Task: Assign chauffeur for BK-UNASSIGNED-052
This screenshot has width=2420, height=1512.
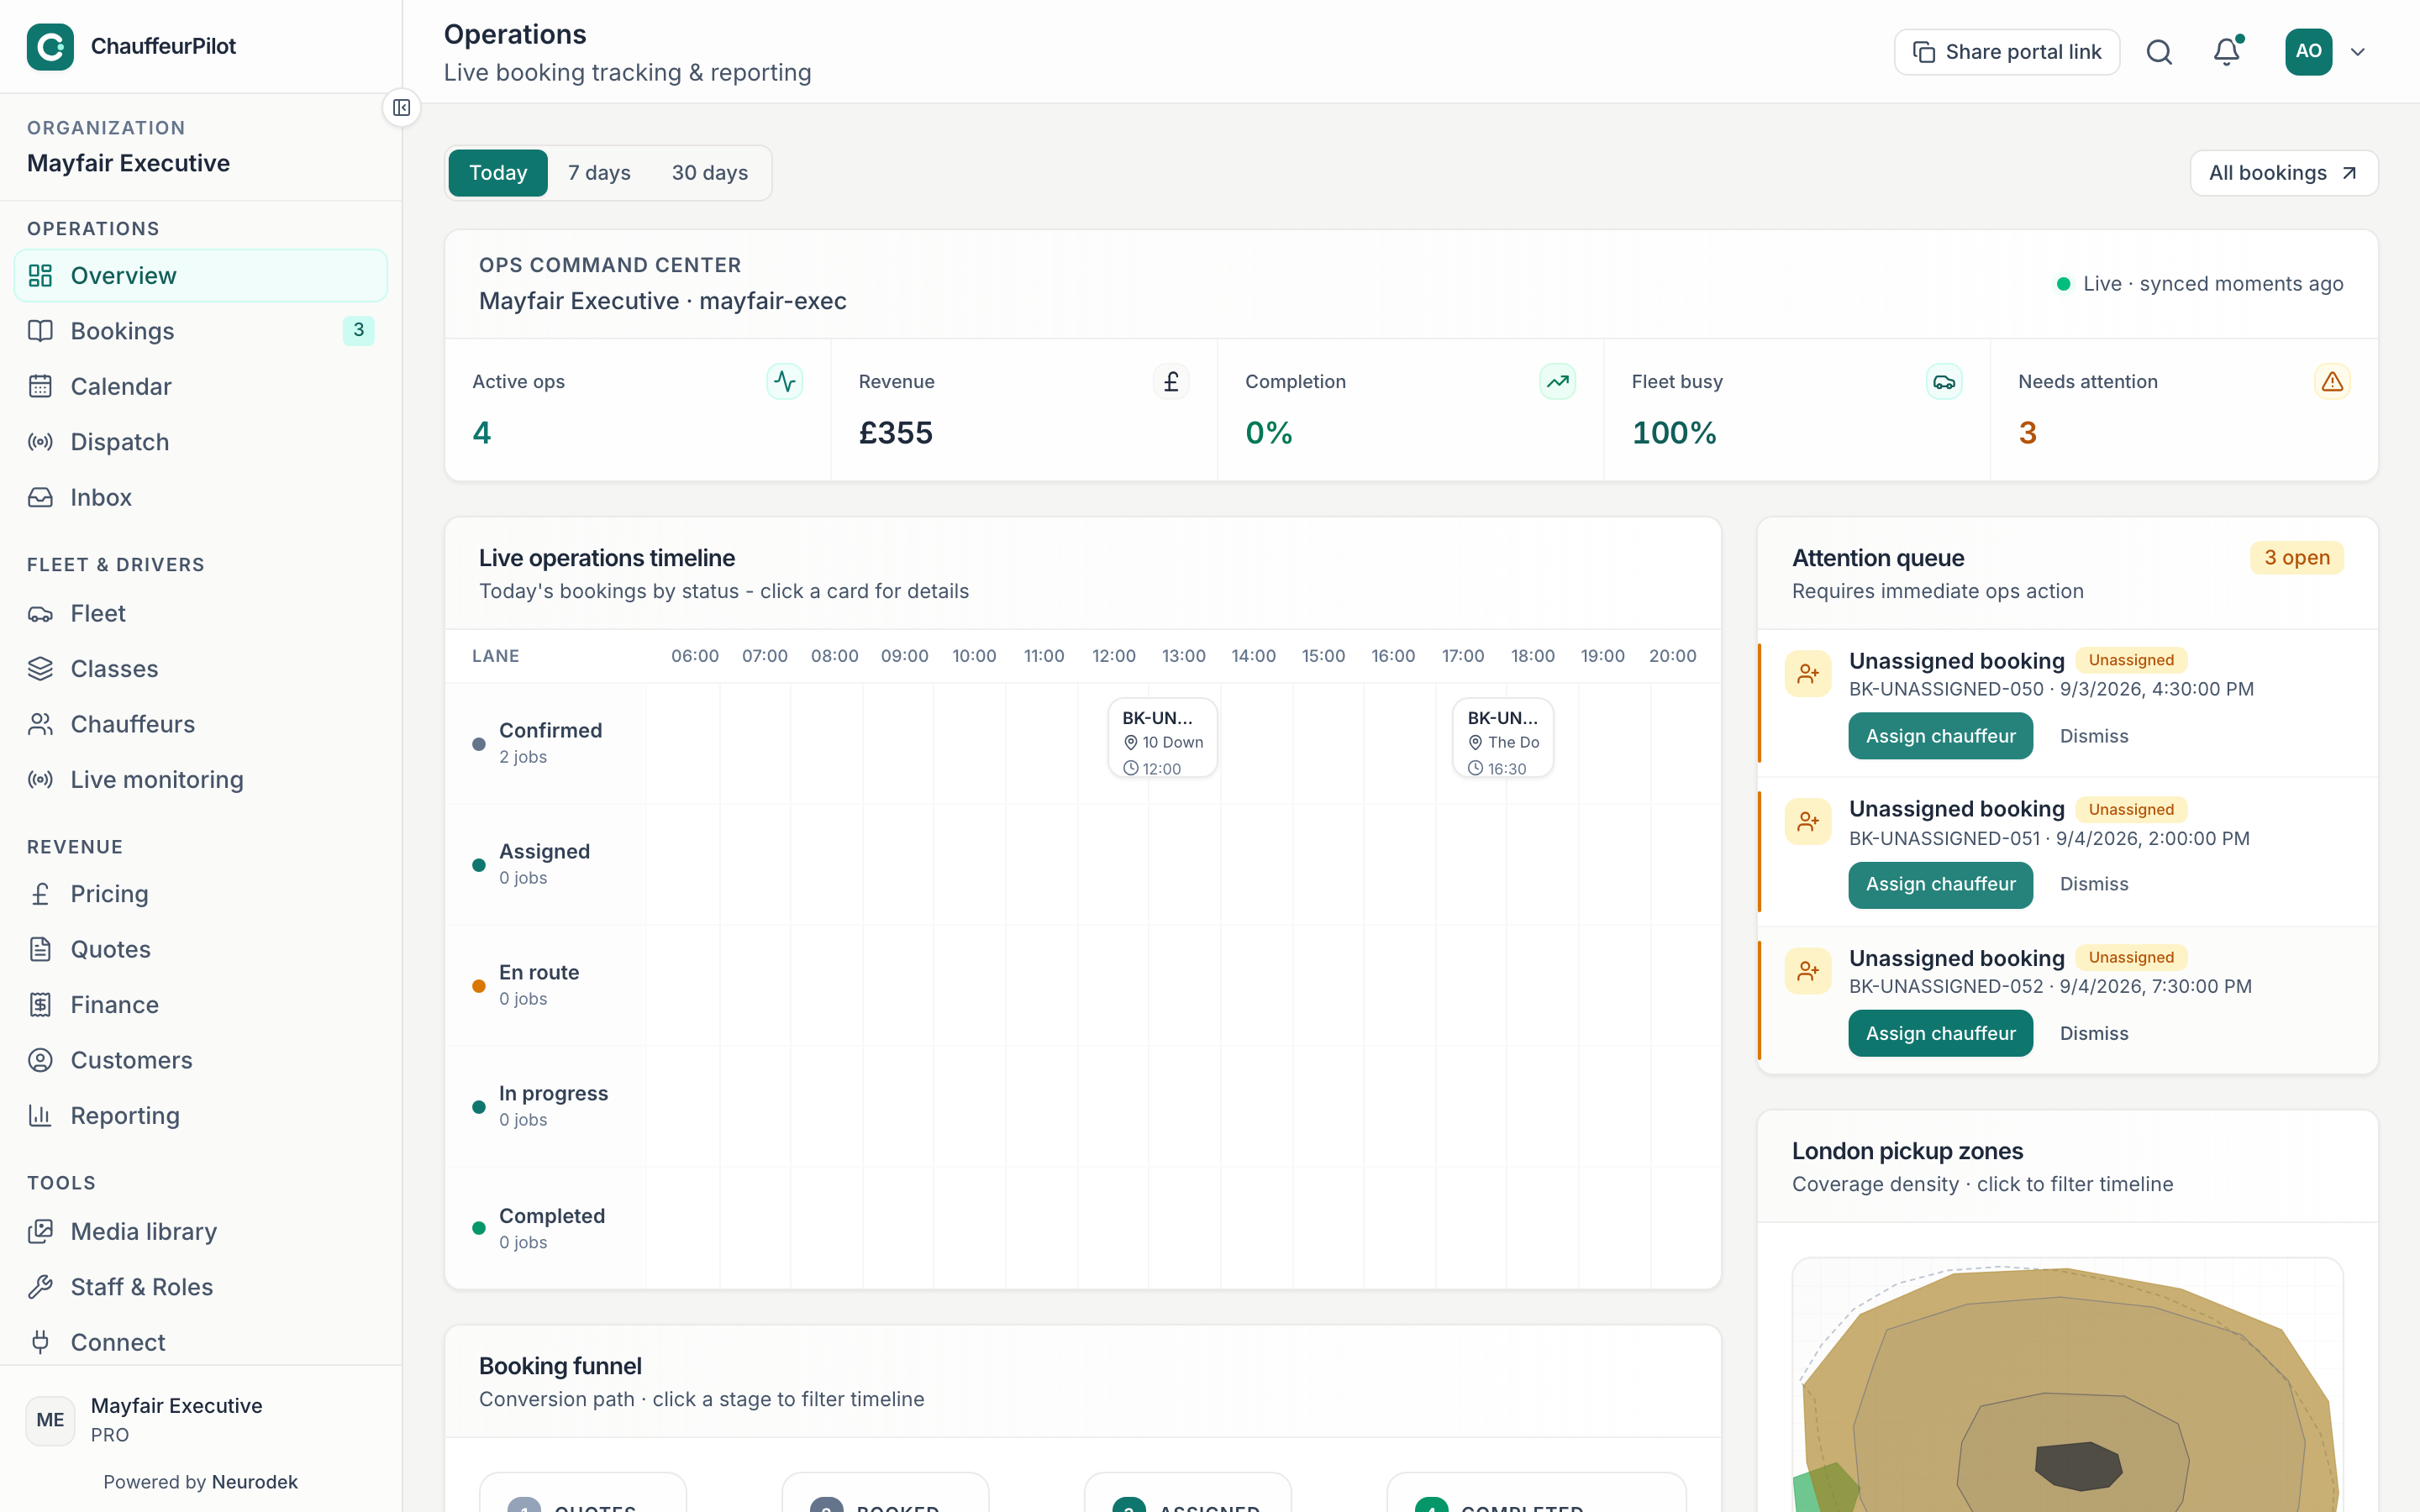Action: (1940, 1034)
